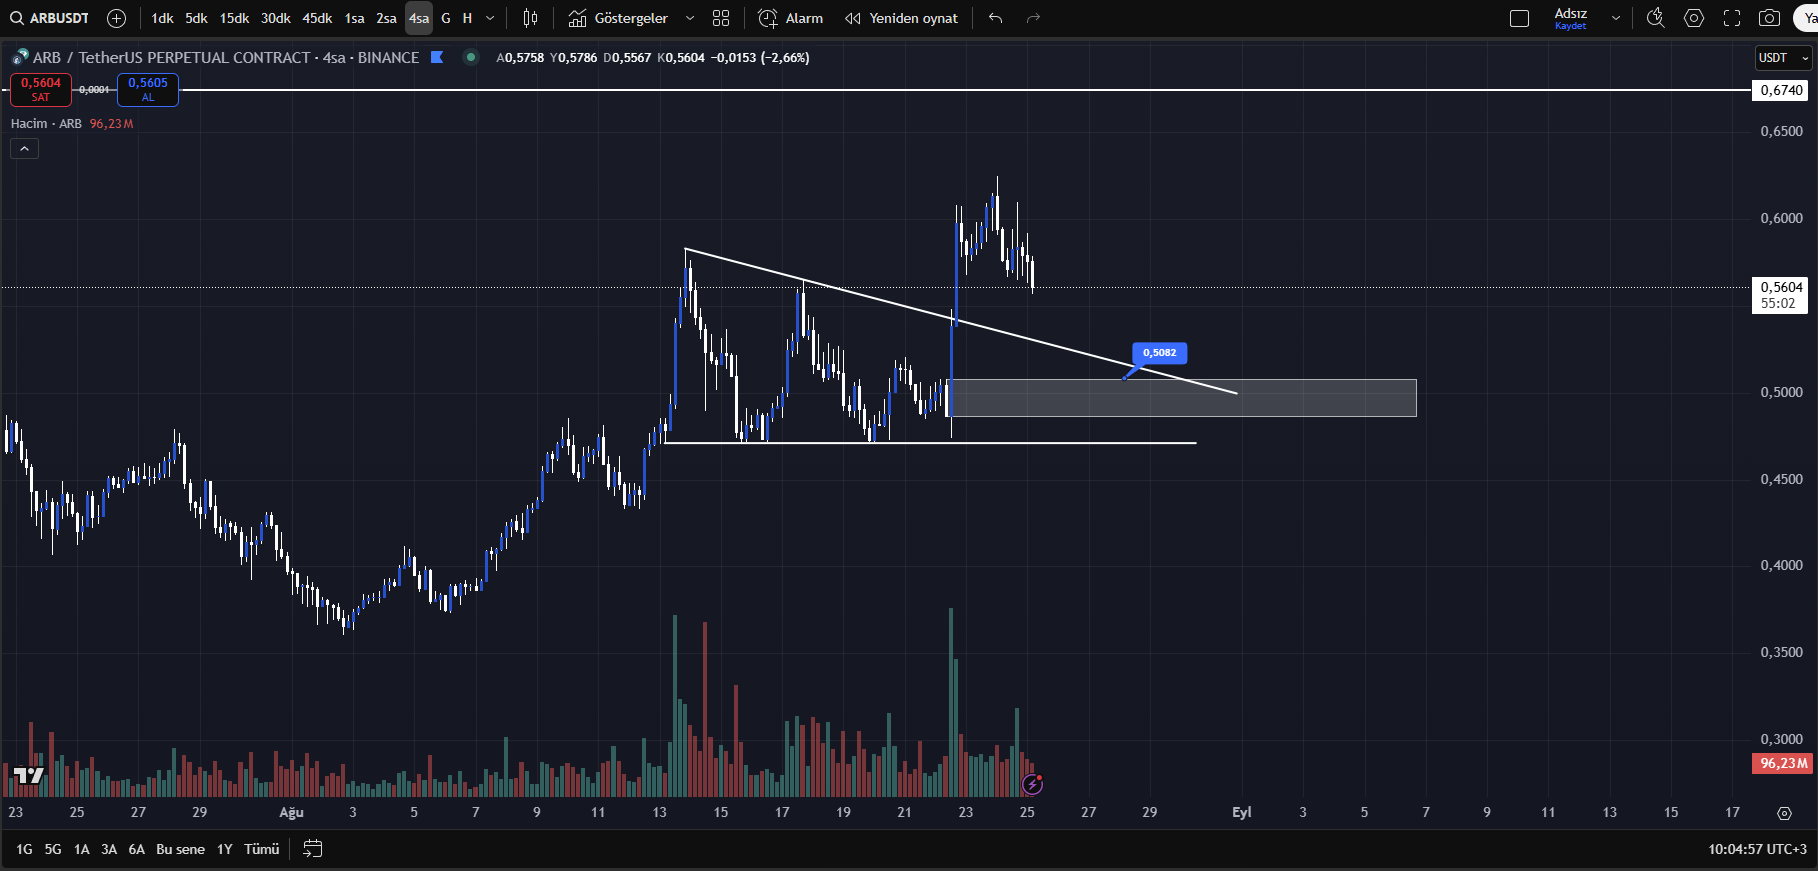Click the compare or add symbol plus icon

(x=116, y=18)
